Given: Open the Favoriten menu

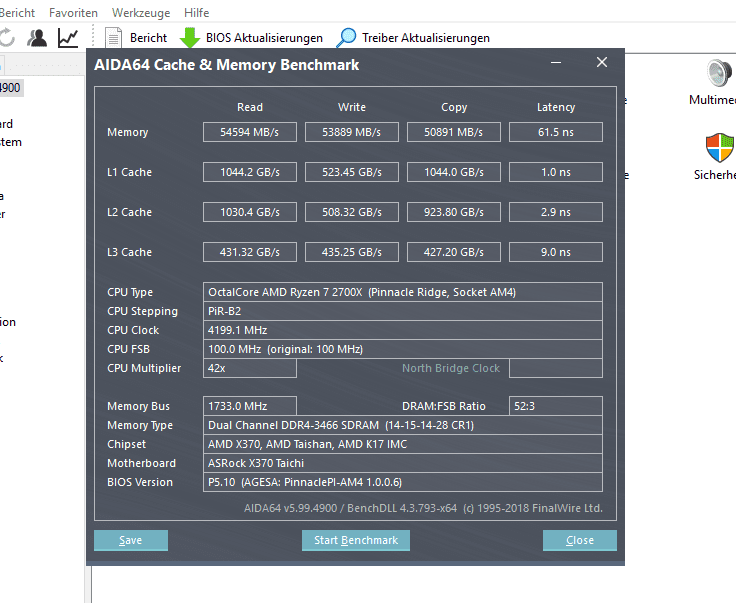Looking at the screenshot, I should click(x=73, y=13).
